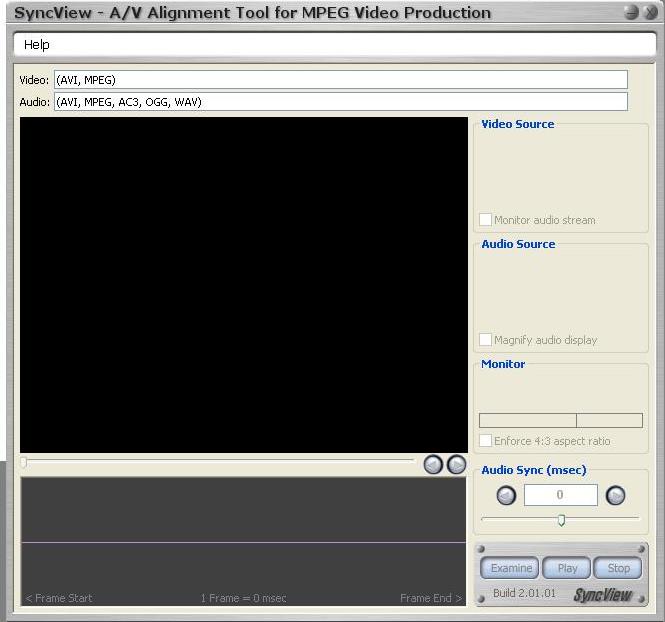Click the audio waveform display panel
This screenshot has height=622, width=665.
[243, 541]
